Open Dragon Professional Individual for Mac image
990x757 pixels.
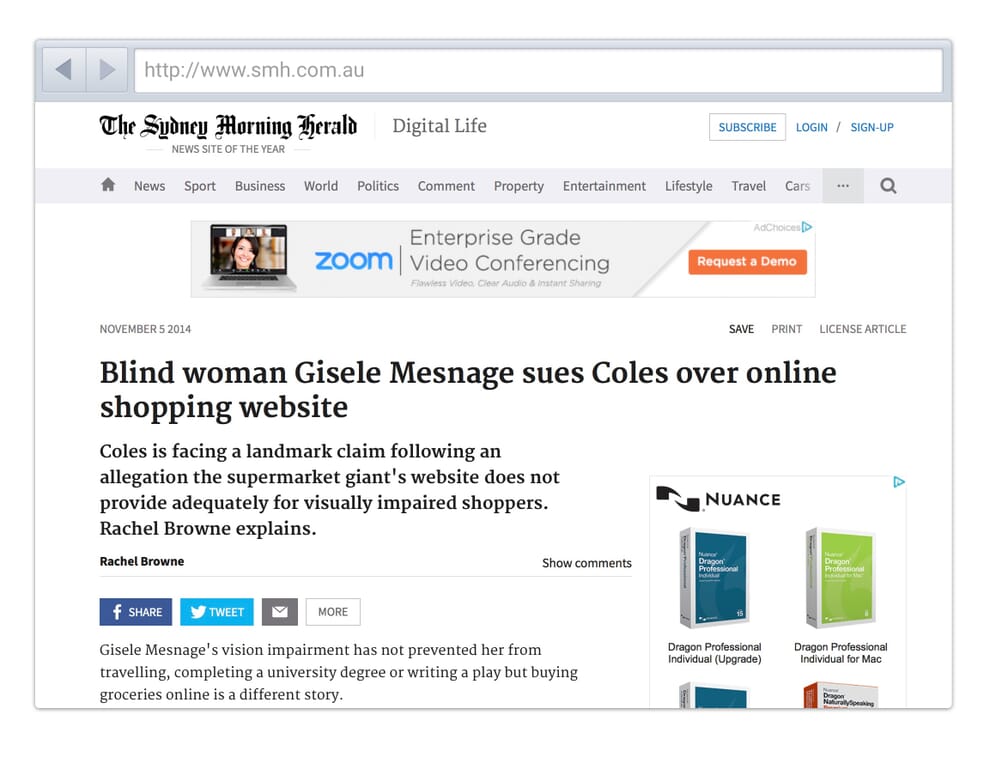[840, 578]
